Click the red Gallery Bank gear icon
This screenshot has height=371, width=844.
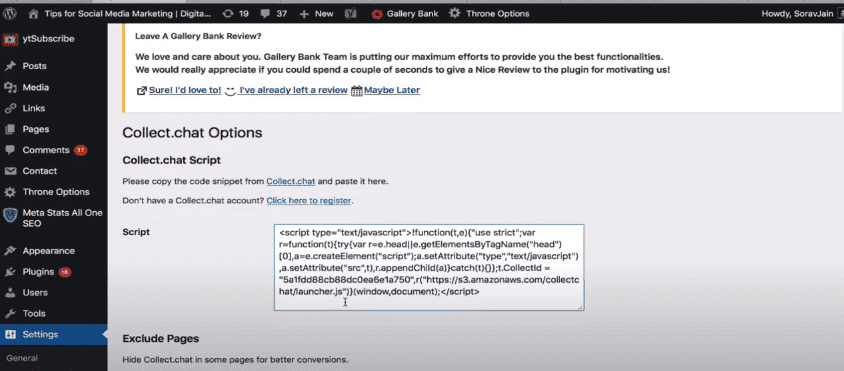pyautogui.click(x=377, y=14)
